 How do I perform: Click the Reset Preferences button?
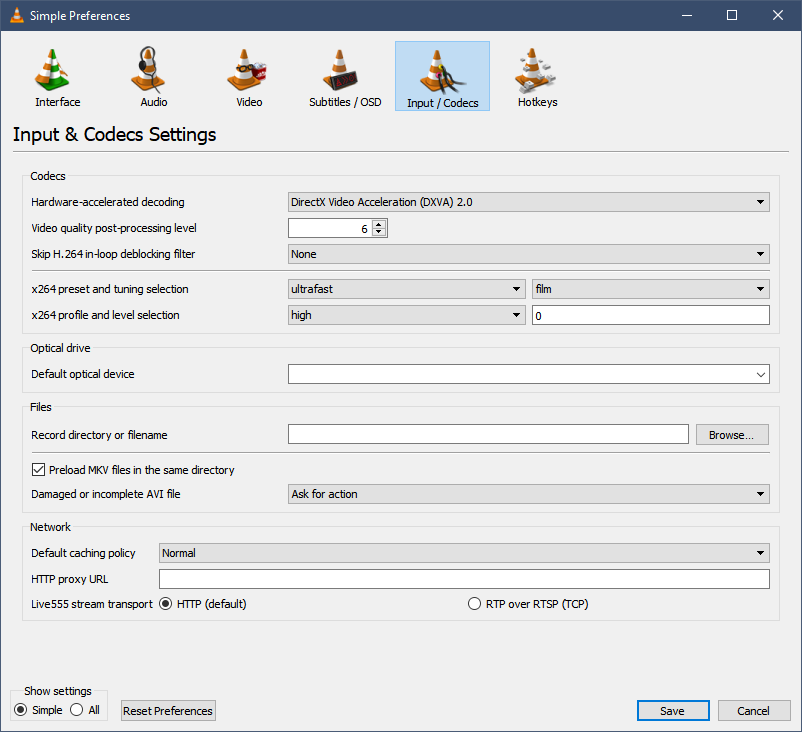point(168,711)
